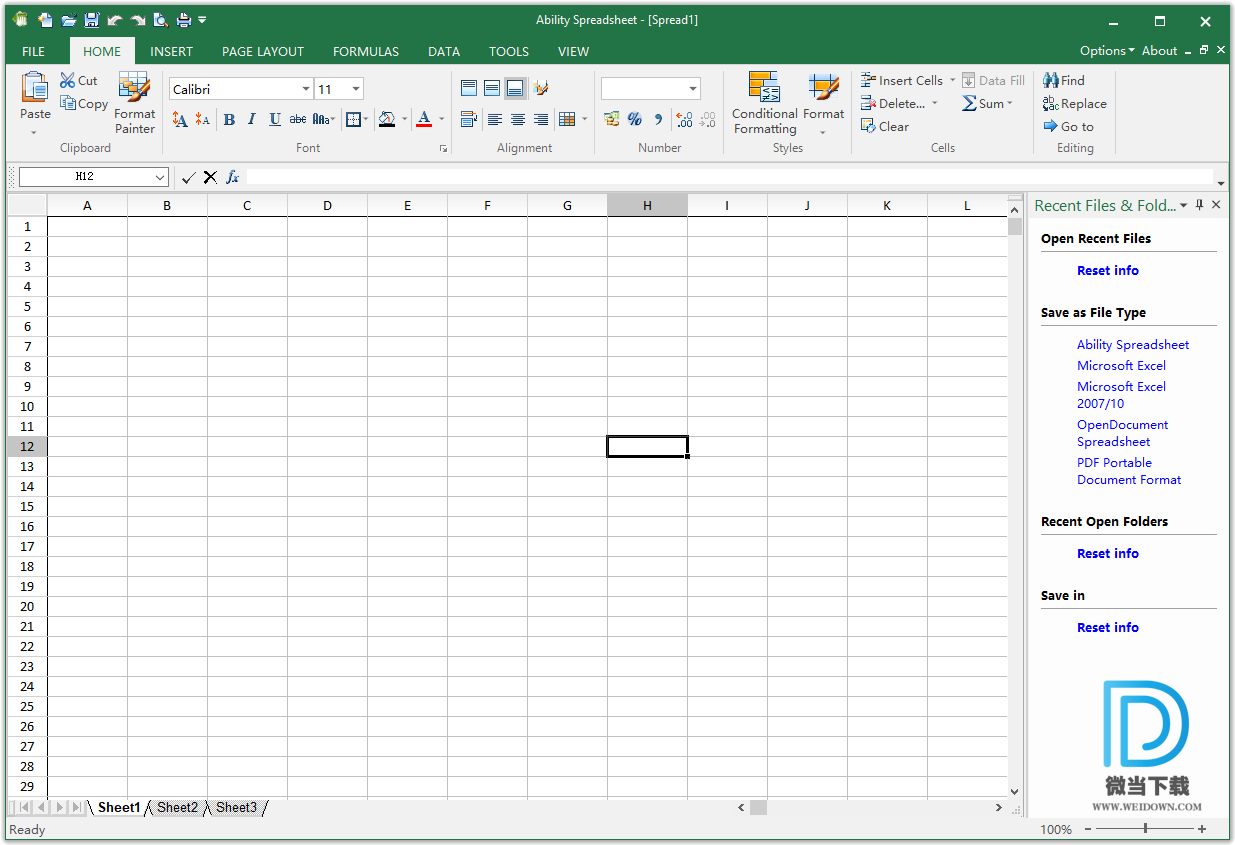Click the Print icon in title bar

tap(184, 20)
